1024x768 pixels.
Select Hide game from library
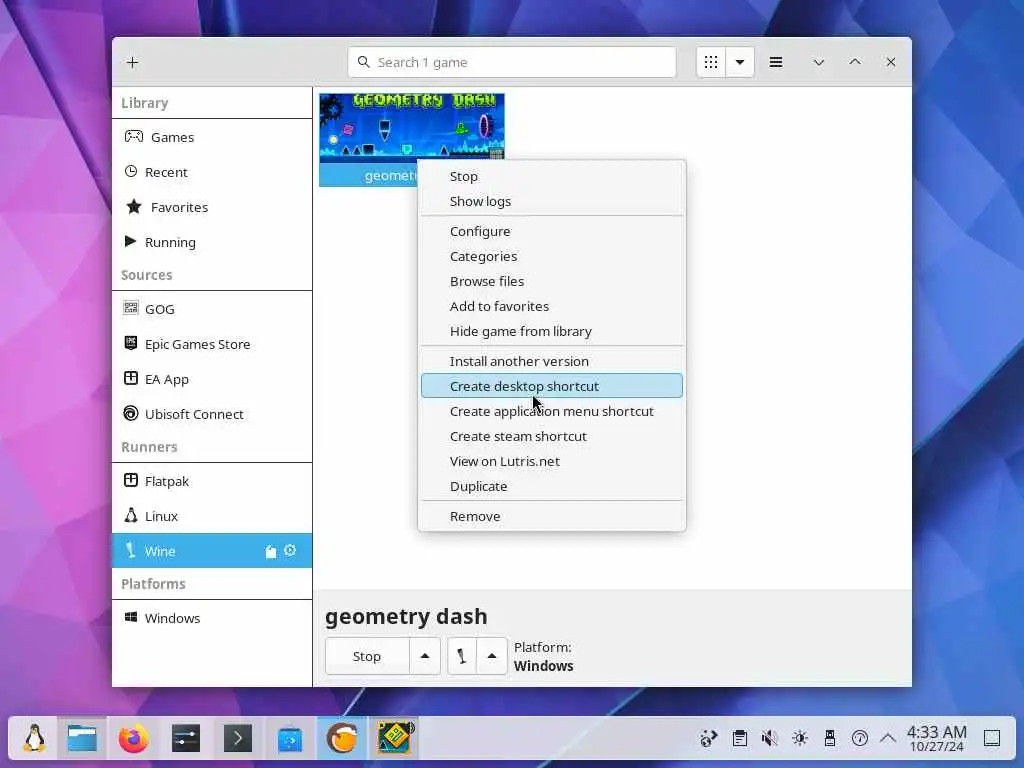(552, 331)
